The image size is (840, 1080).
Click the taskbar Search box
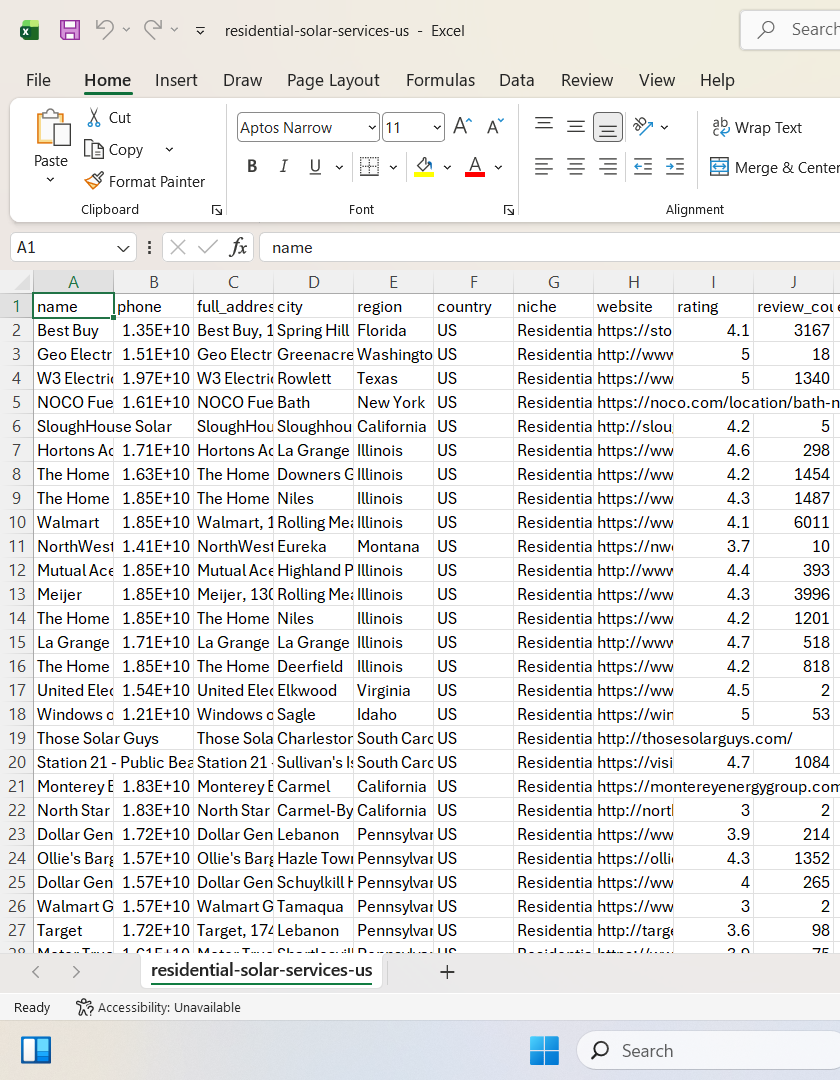pos(709,1050)
